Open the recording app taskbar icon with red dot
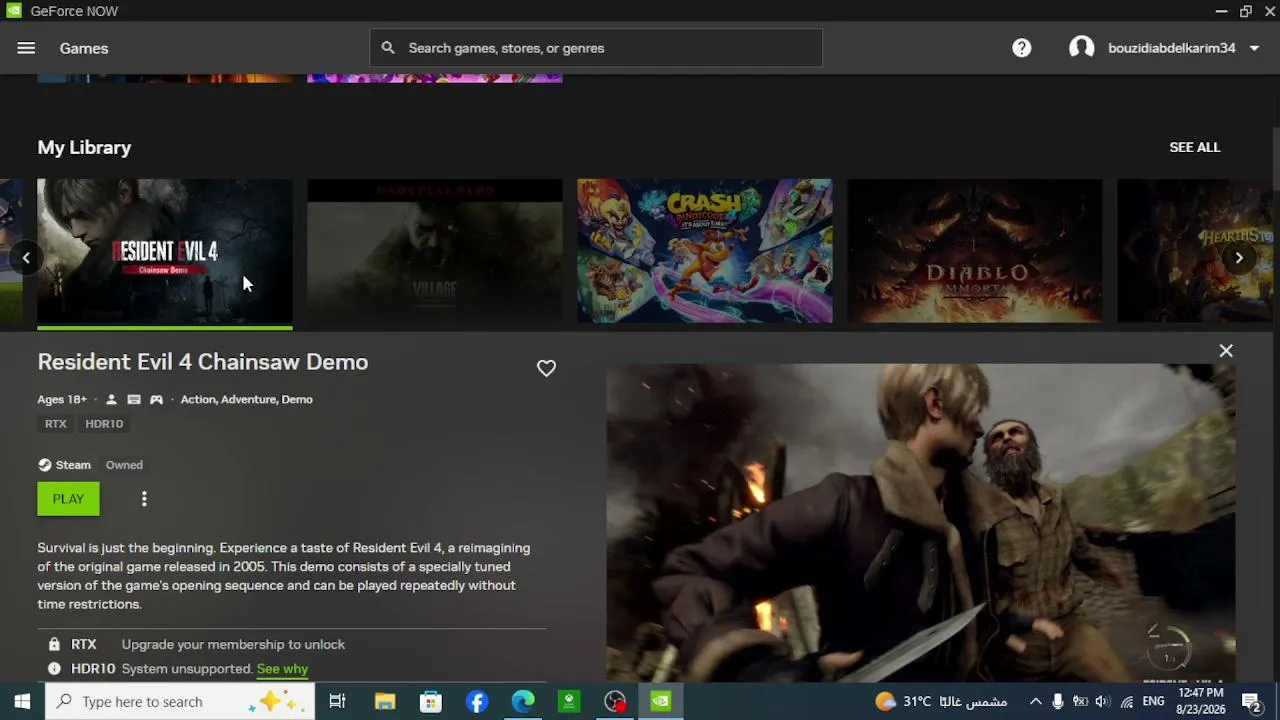The width and height of the screenshot is (1280, 720). coord(615,701)
